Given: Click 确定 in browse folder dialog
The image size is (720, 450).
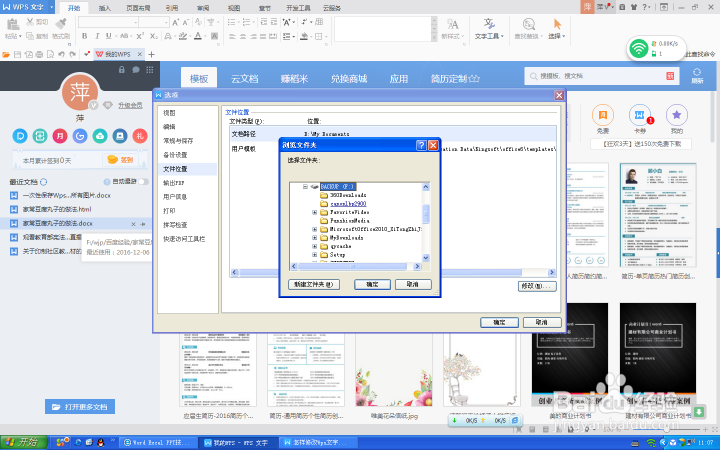Looking at the screenshot, I should (x=372, y=285).
